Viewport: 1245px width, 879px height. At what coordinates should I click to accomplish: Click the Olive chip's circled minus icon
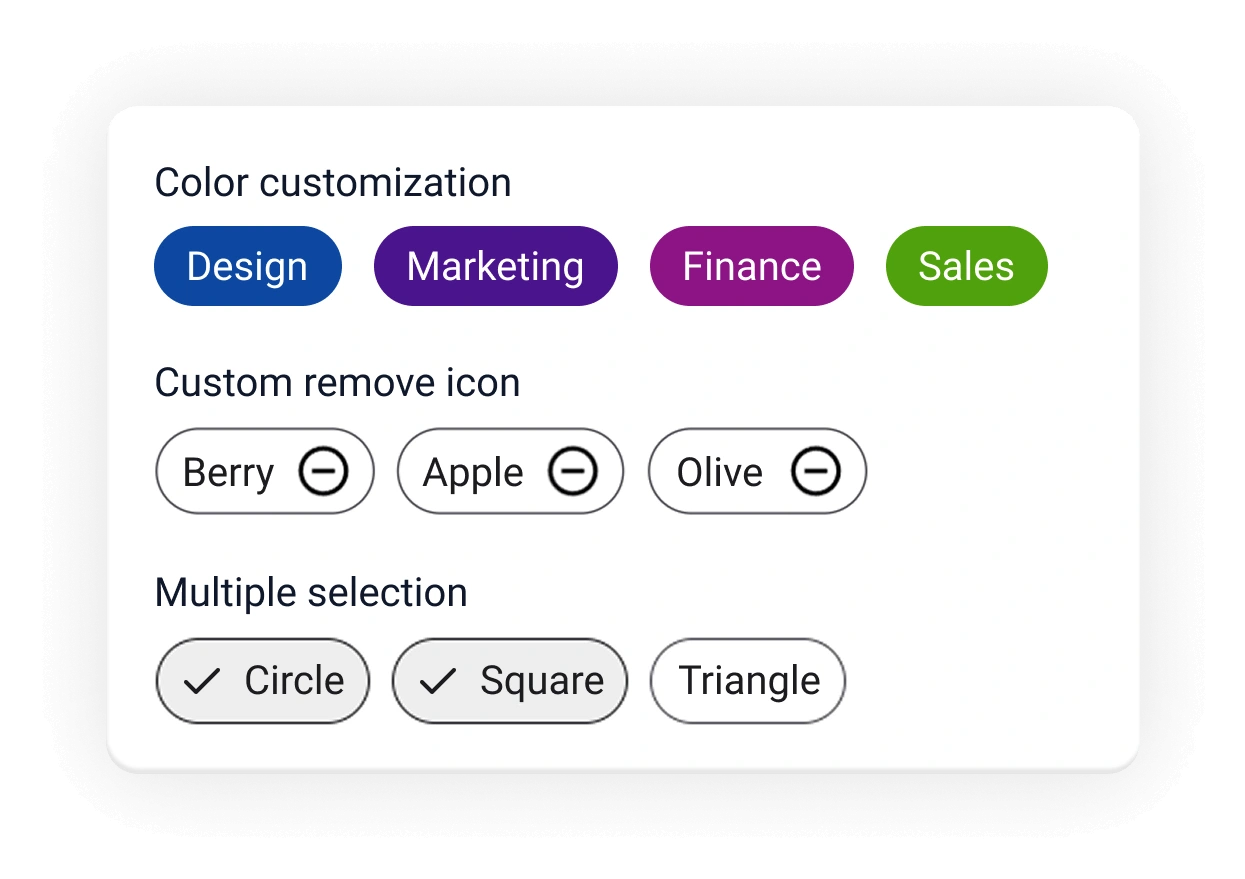point(816,472)
